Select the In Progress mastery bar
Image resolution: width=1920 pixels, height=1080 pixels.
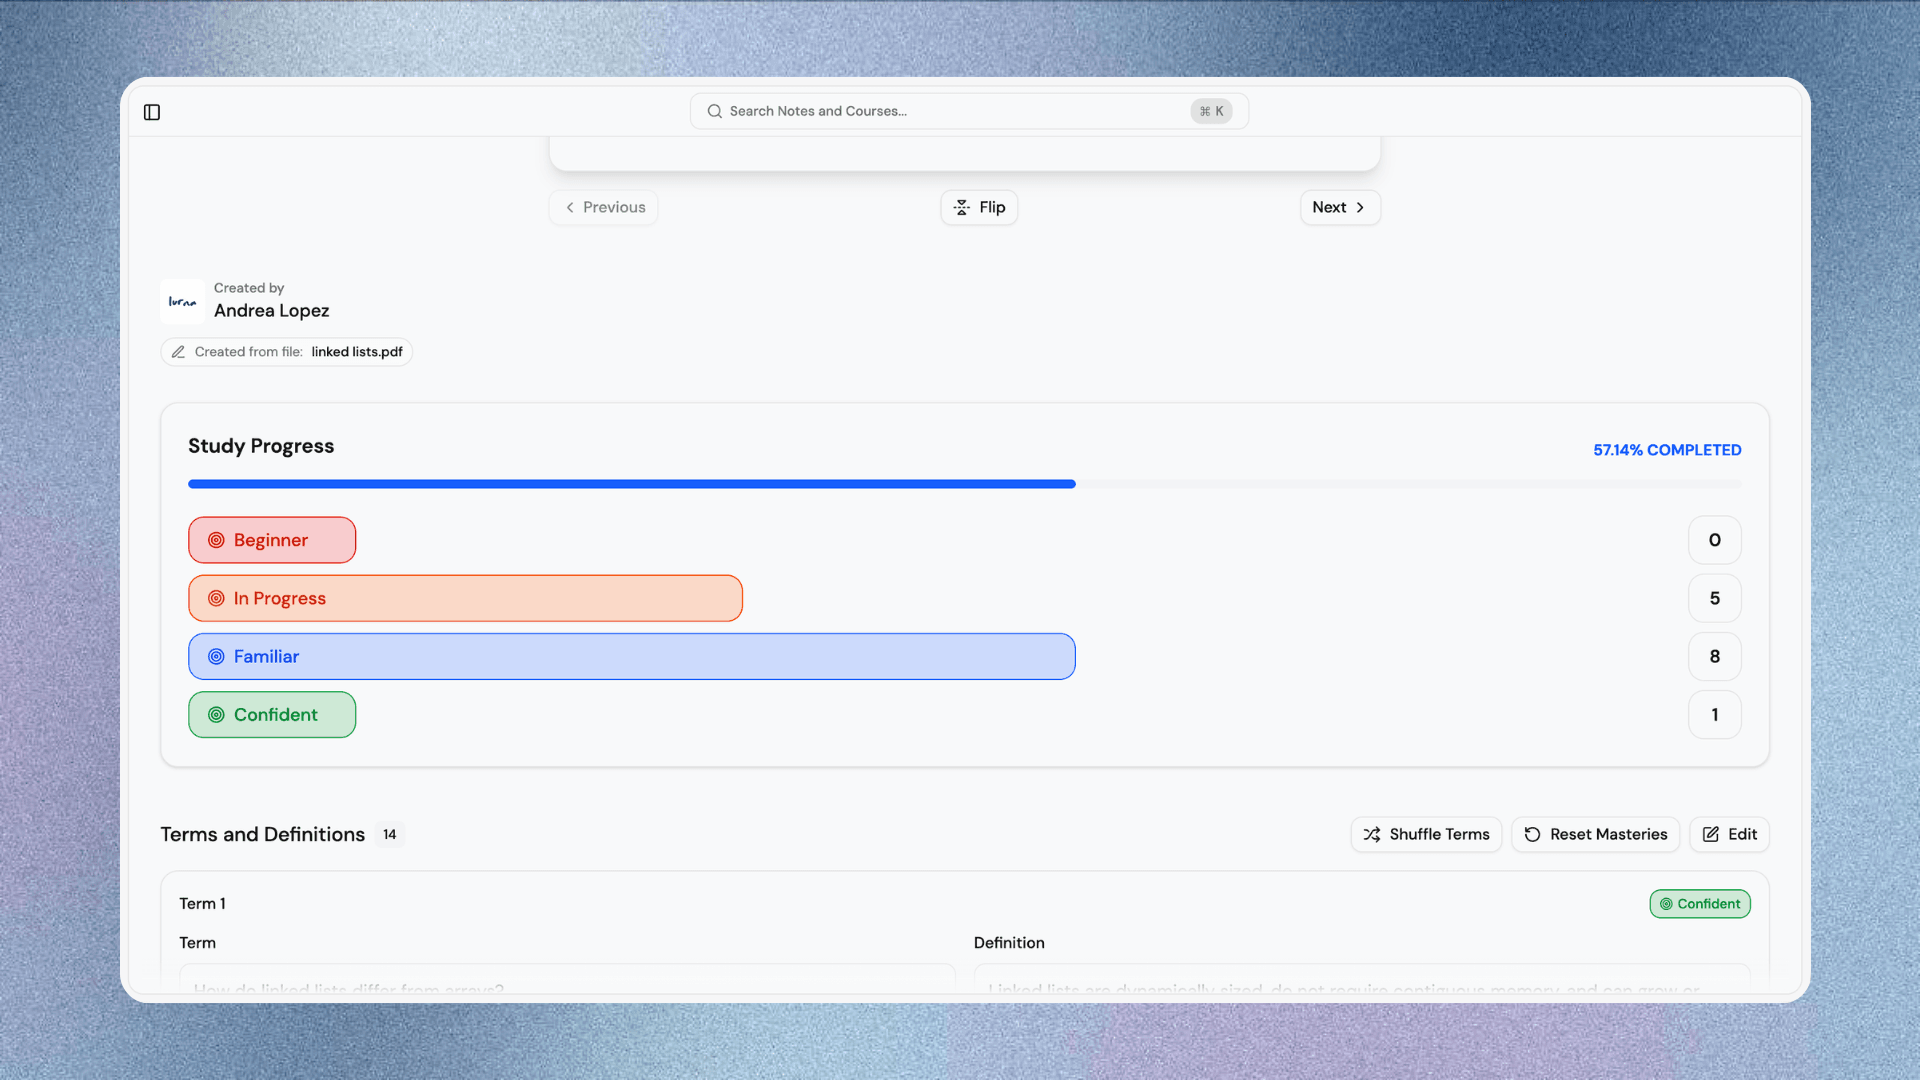[465, 598]
